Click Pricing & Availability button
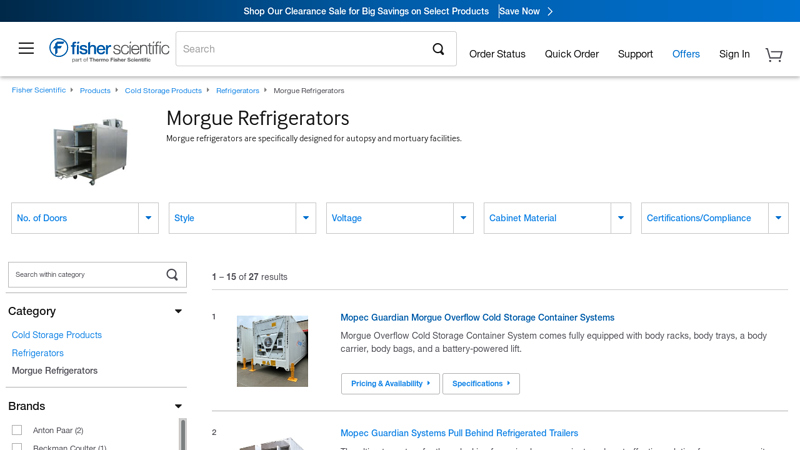800x450 pixels. click(390, 384)
